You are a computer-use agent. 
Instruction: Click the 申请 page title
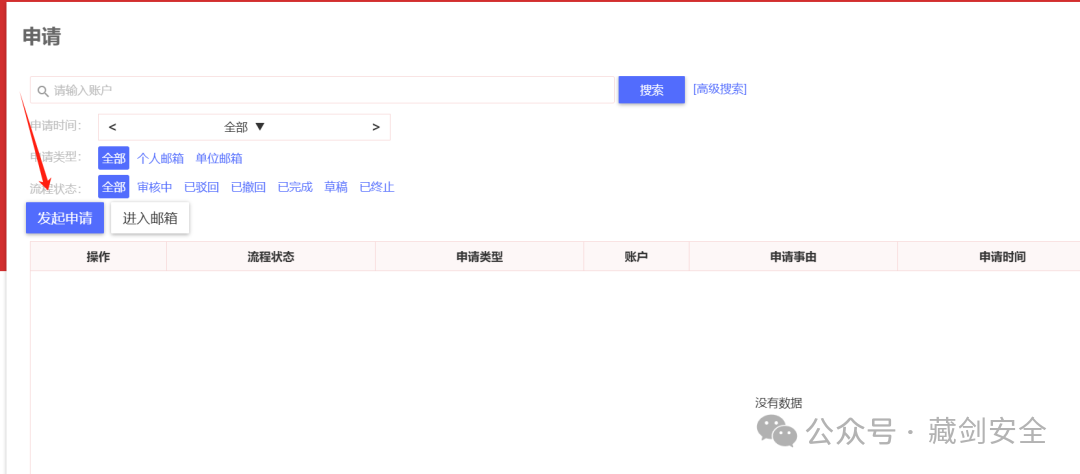click(42, 37)
